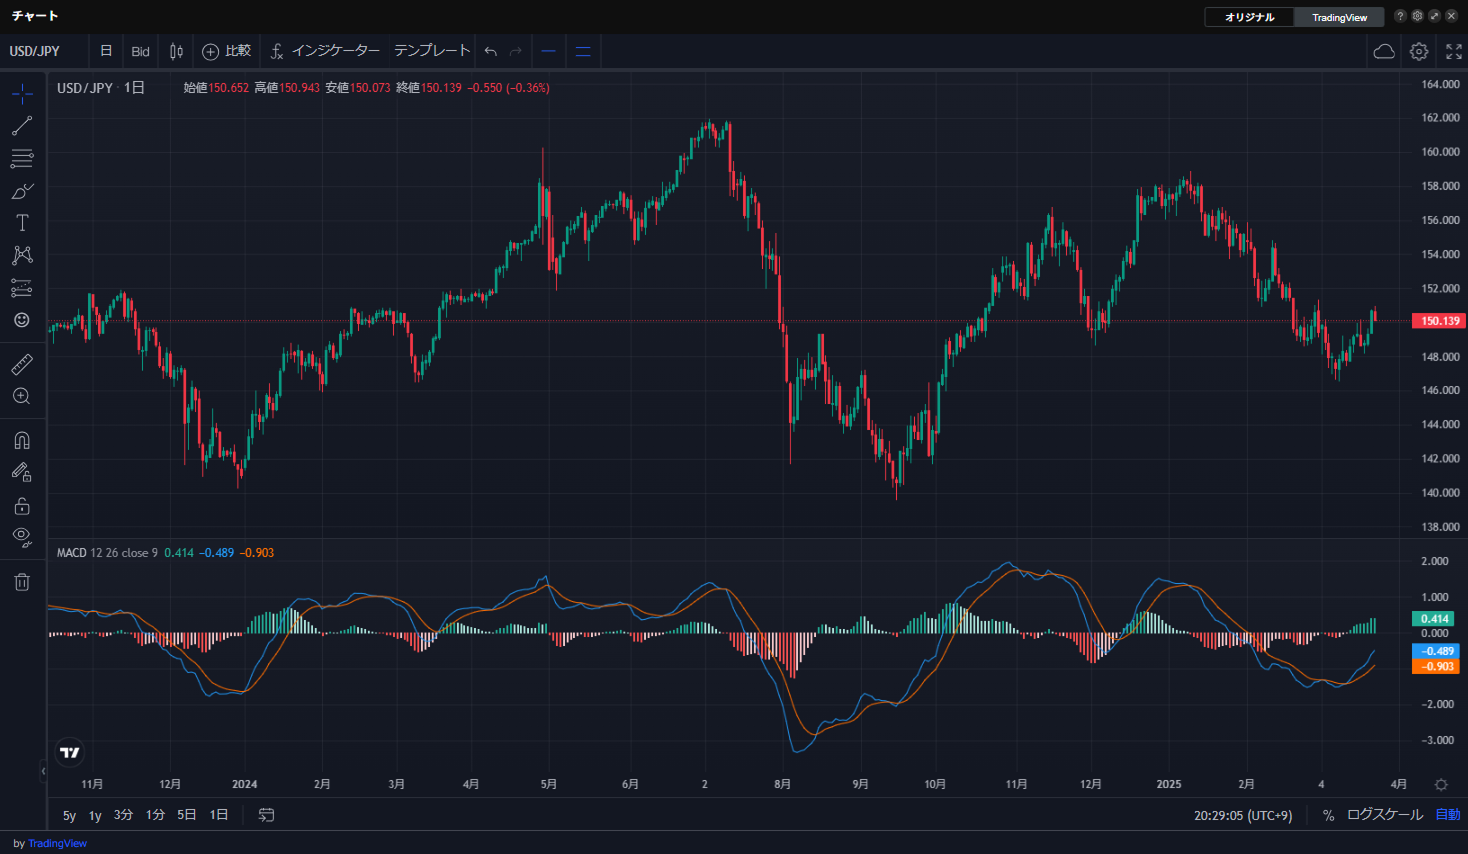Click the USD/JPY symbol search field
1468x854 pixels.
click(x=36, y=51)
